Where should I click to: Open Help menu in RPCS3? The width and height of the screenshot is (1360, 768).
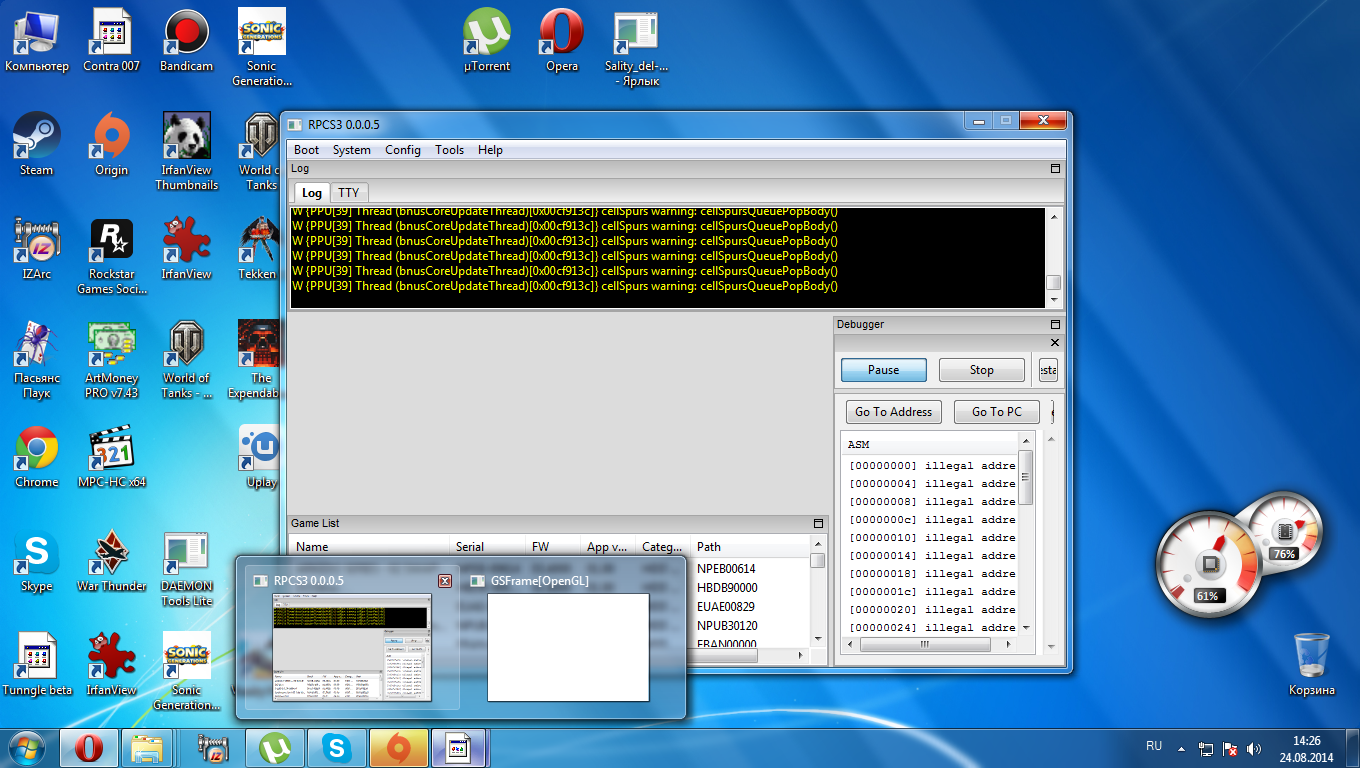[x=490, y=150]
